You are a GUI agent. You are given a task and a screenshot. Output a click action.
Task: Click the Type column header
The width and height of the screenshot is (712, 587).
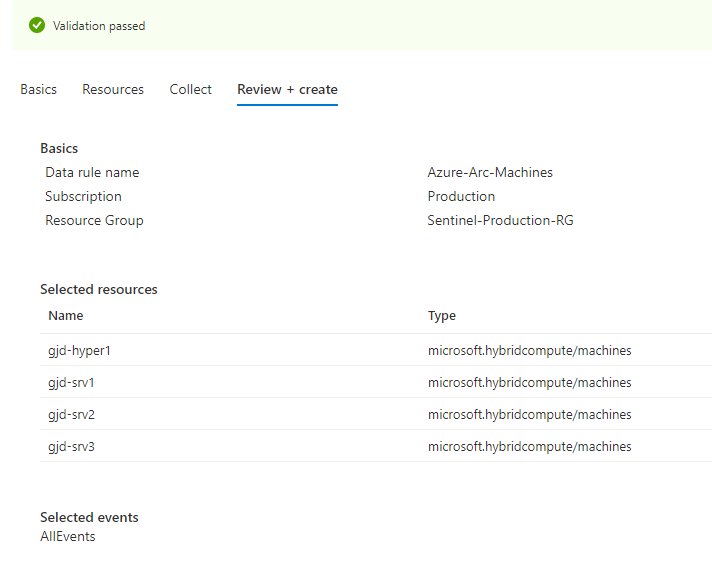pos(442,315)
